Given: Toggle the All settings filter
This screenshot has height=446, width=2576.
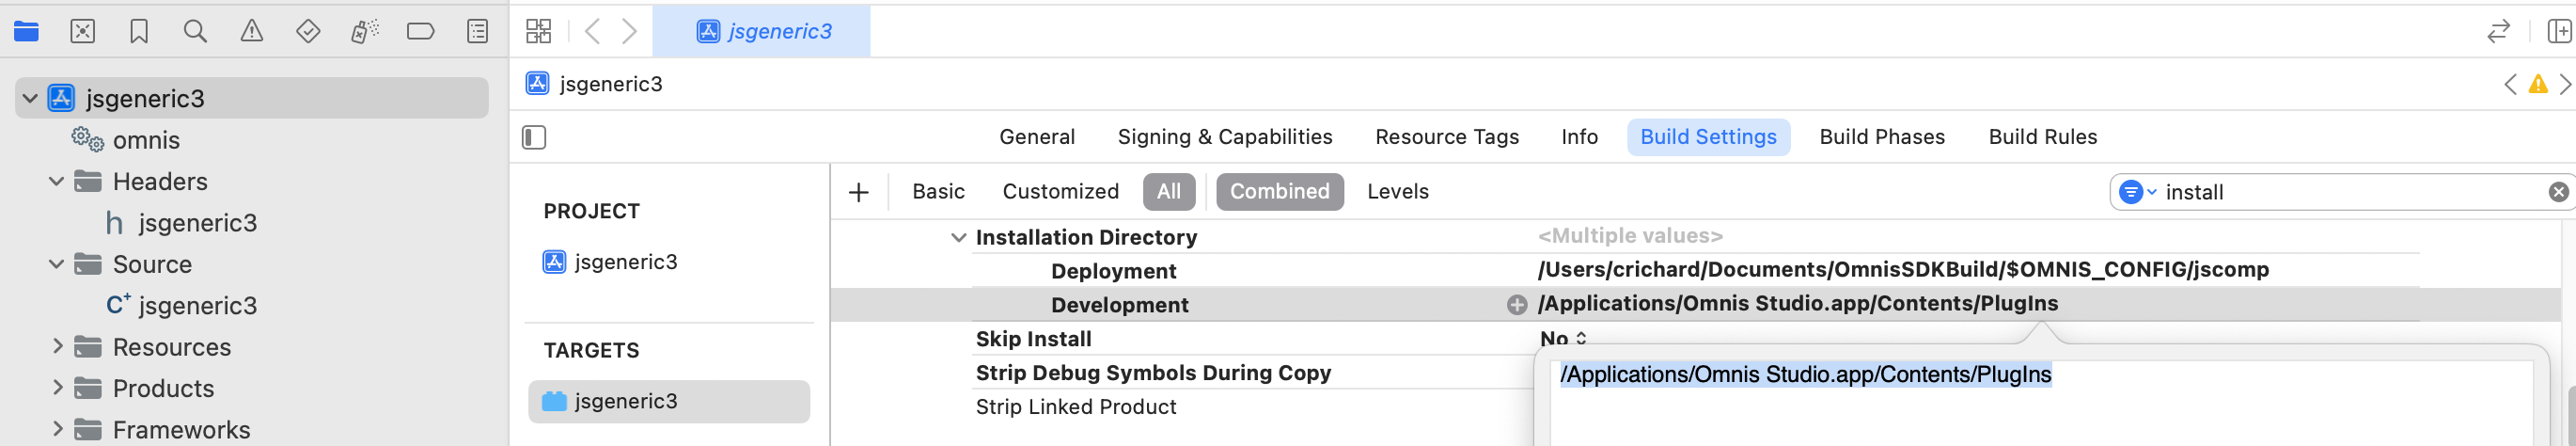Looking at the screenshot, I should coord(1168,191).
